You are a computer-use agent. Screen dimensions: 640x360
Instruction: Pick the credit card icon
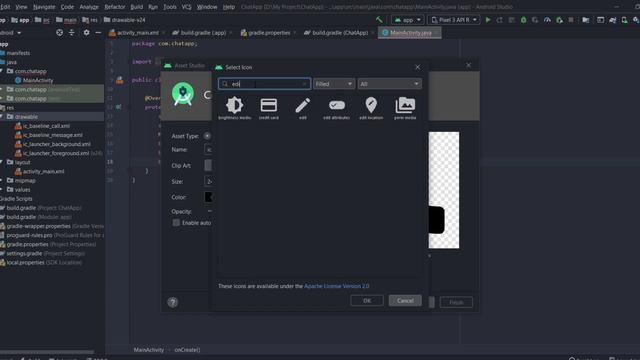tap(269, 108)
